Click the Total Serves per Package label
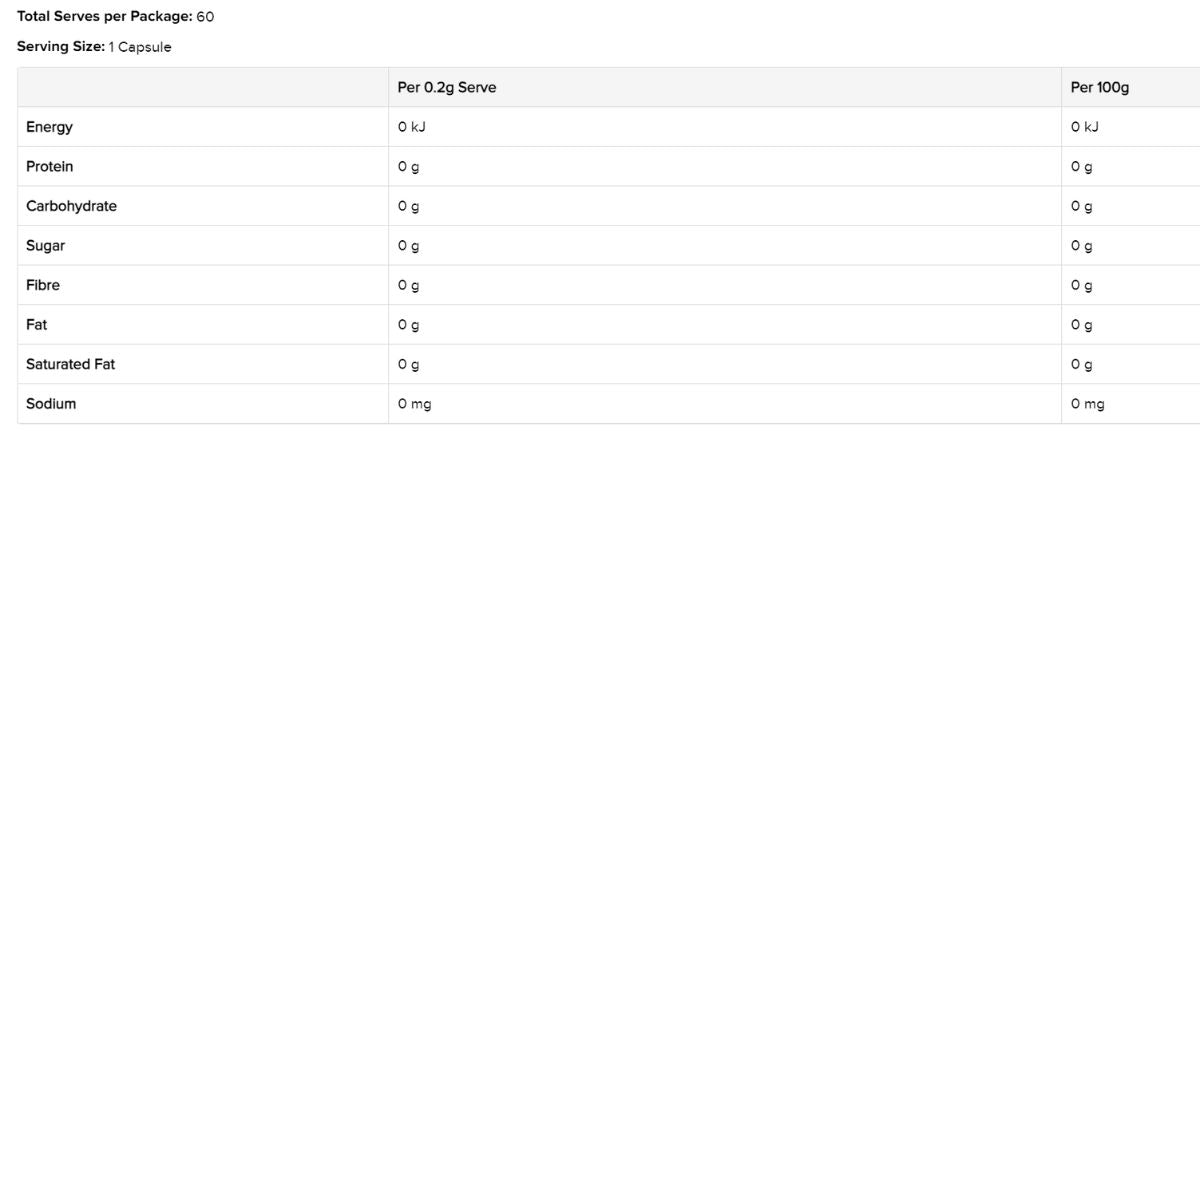The height and width of the screenshot is (1200, 1200). (104, 16)
